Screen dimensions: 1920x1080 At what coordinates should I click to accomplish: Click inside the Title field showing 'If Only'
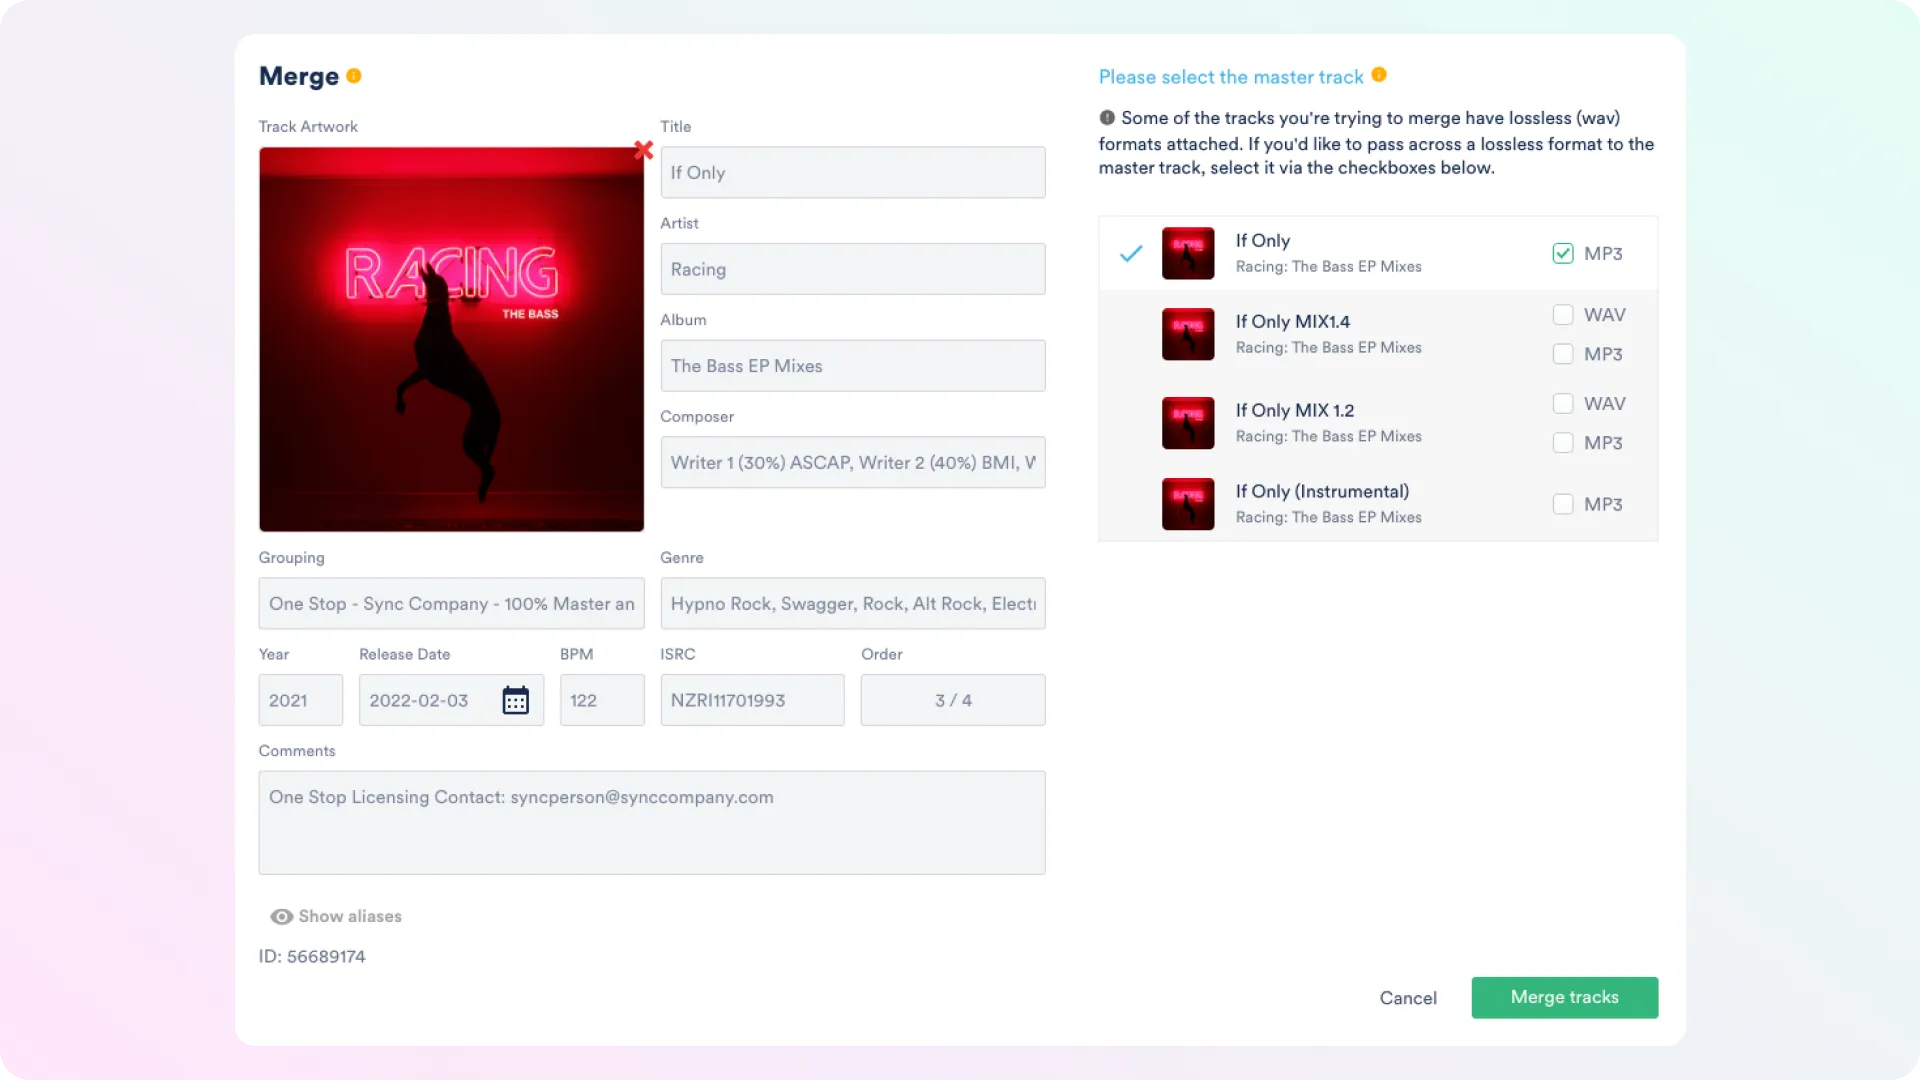pyautogui.click(x=852, y=172)
